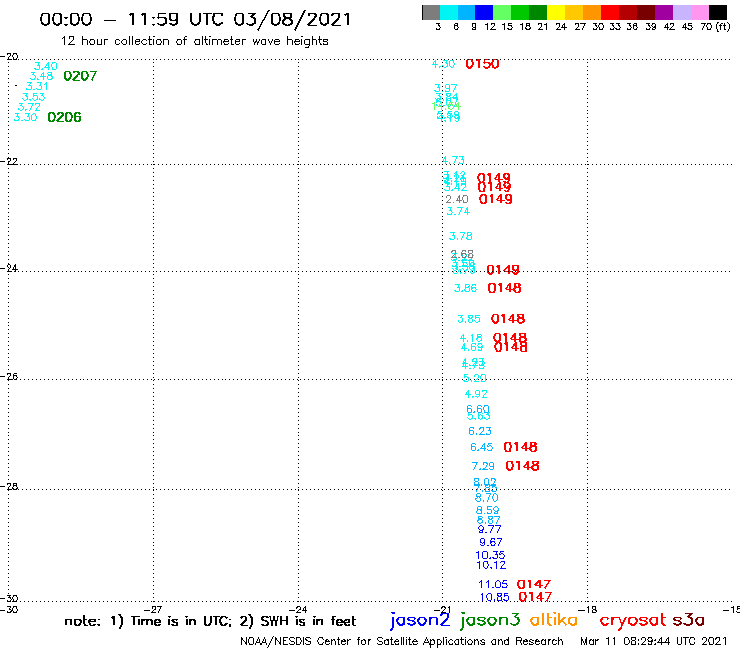Choose the orange 27–30 ft swatch
This screenshot has height=650, width=740.
coord(592,12)
